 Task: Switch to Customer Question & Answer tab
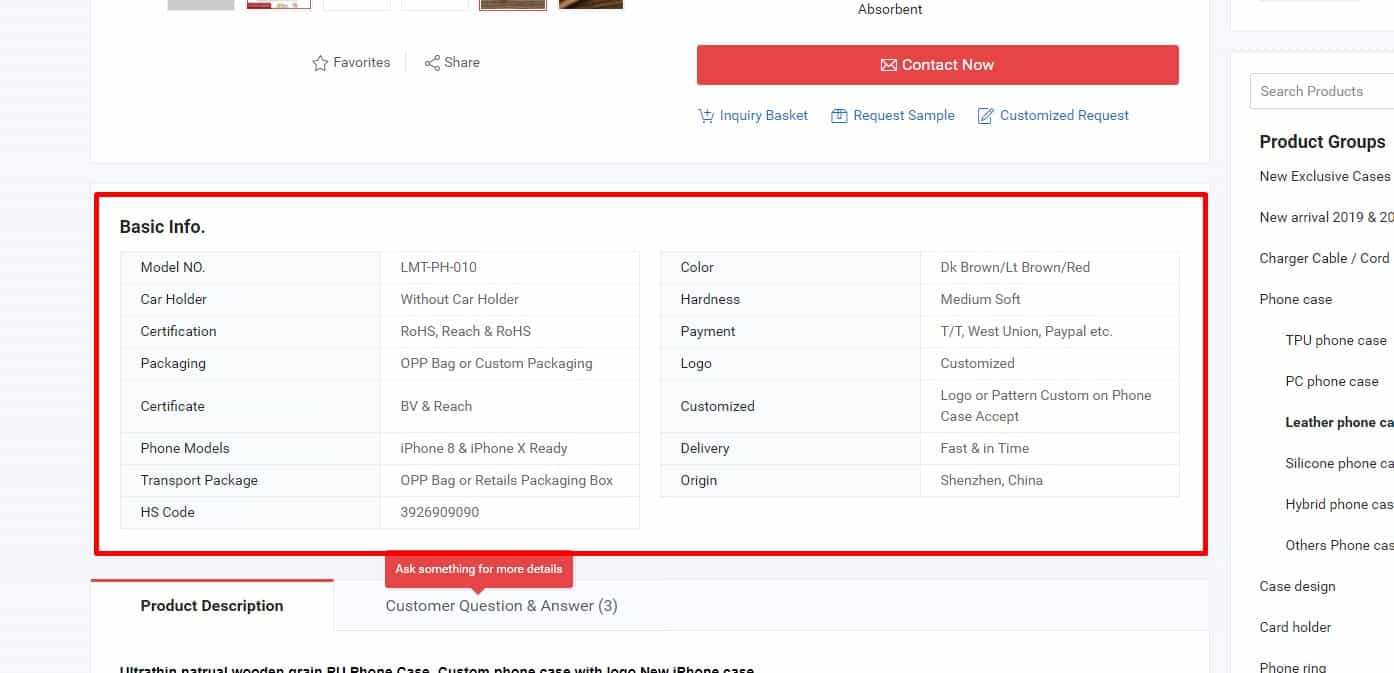point(501,606)
